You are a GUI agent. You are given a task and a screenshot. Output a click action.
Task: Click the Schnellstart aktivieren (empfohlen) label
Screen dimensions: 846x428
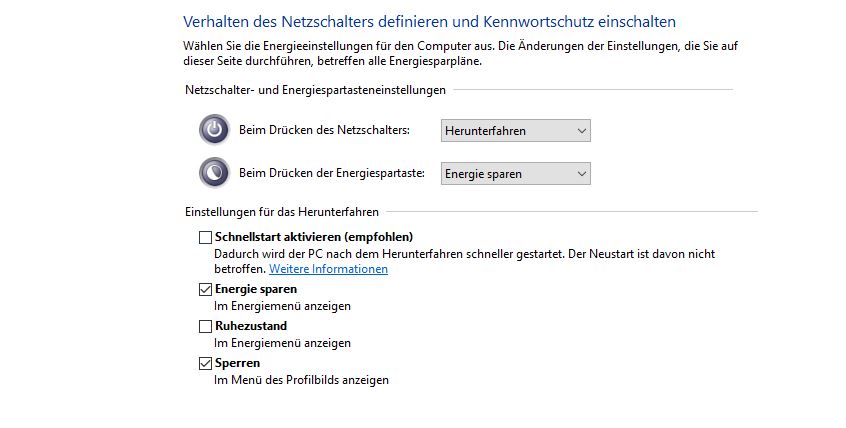tap(314, 237)
